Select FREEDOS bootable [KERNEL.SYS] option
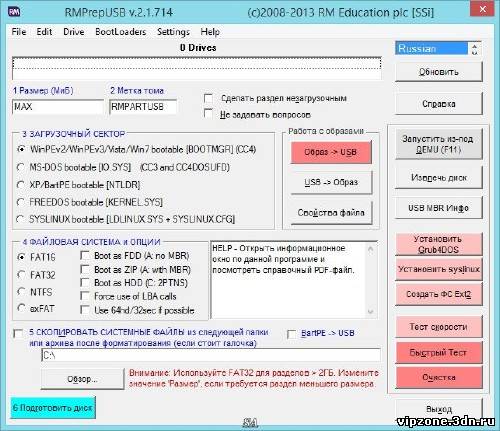500x431 pixels. coord(21,202)
